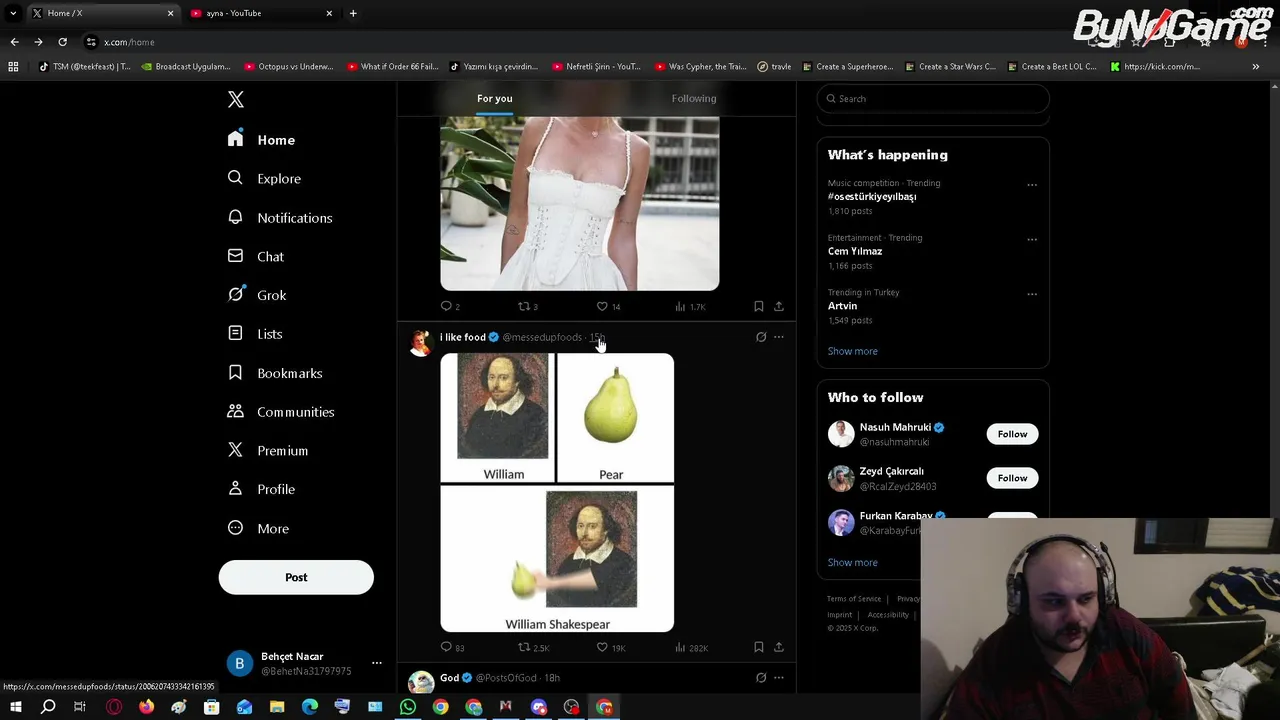Image resolution: width=1280 pixels, height=720 pixels.
Task: Open the Windows Start menu
Action: (15, 707)
